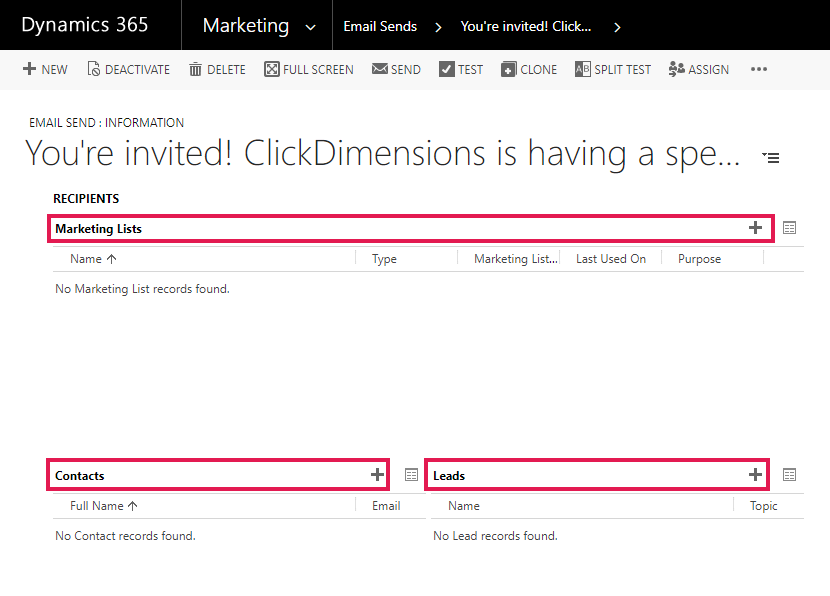The width and height of the screenshot is (830, 596).
Task: Expand chevron after You're invited breadcrumb
Action: click(617, 28)
